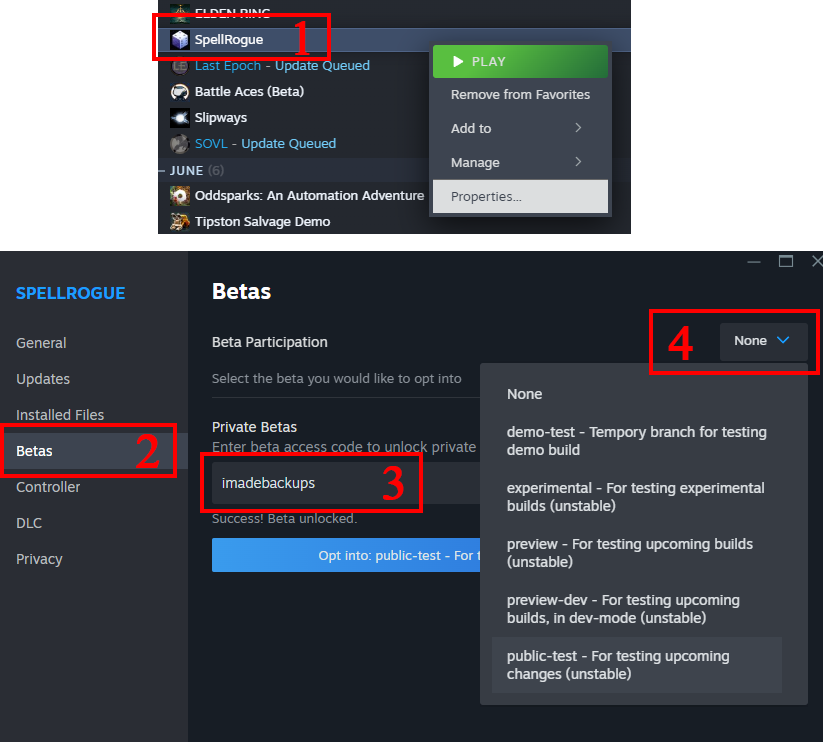Click the SpellRogue cube game icon
The image size is (823, 742).
[x=180, y=39]
